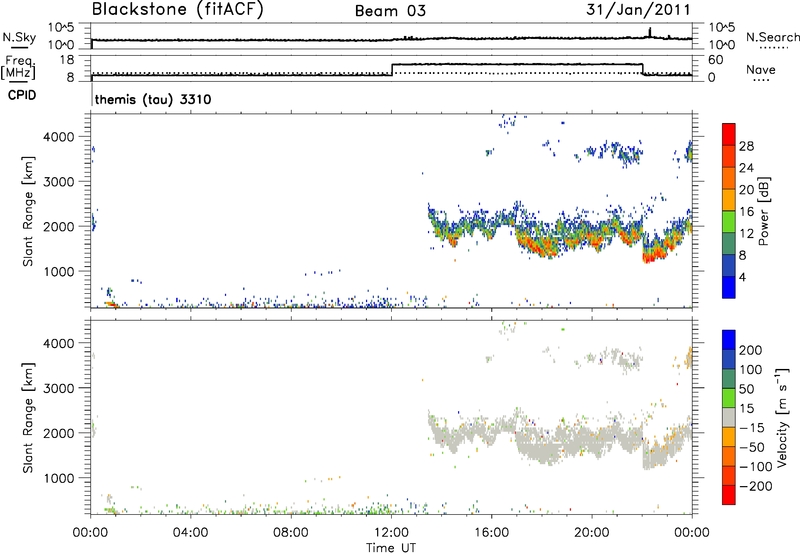The image size is (800, 554).
Task: Click the date "31/Jan/2011"
Action: click(638, 10)
